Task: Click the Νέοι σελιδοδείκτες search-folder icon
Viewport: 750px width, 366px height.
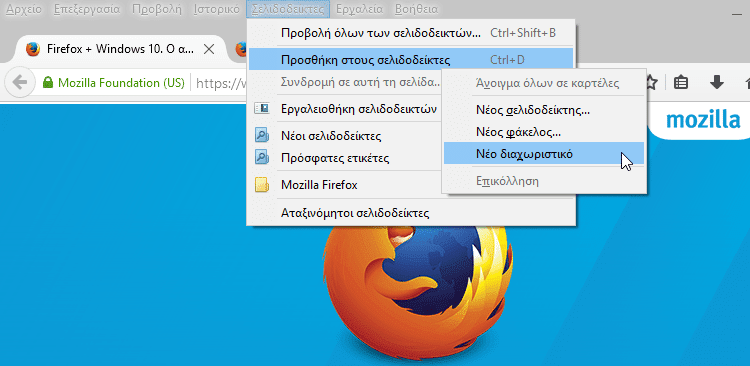Action: pyautogui.click(x=262, y=136)
